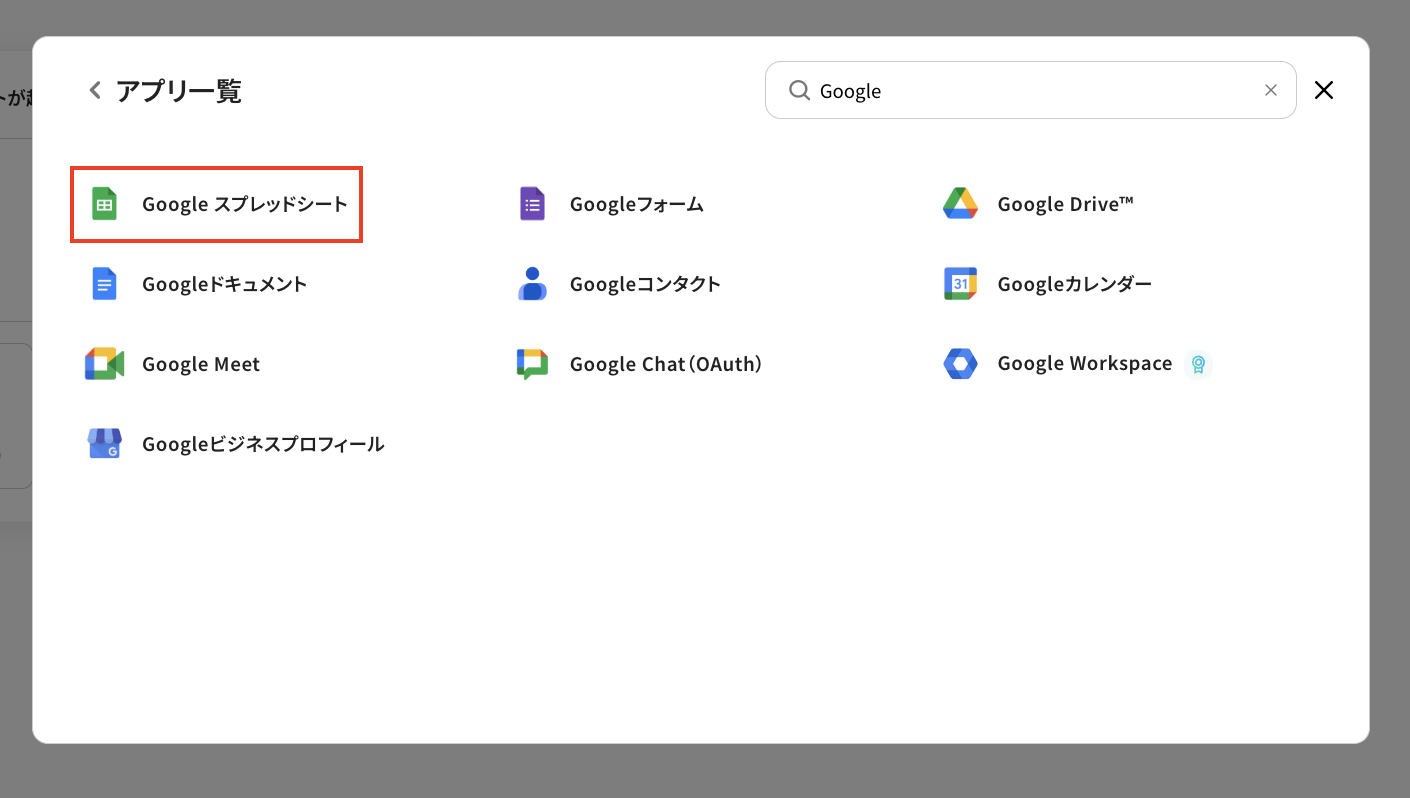This screenshot has width=1410, height=798.
Task: Click into the Google search input field
Action: (1030, 91)
